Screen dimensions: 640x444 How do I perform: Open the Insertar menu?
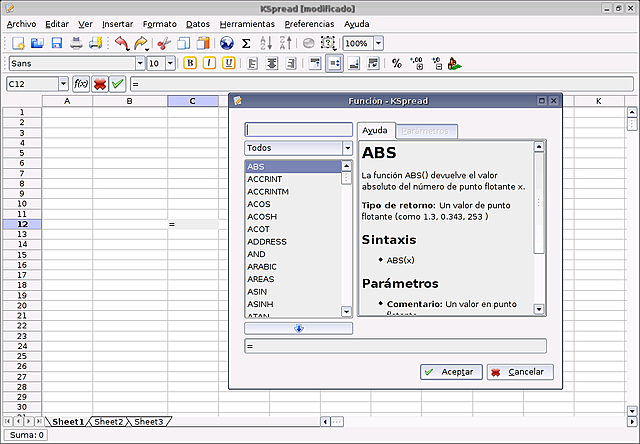[x=118, y=24]
